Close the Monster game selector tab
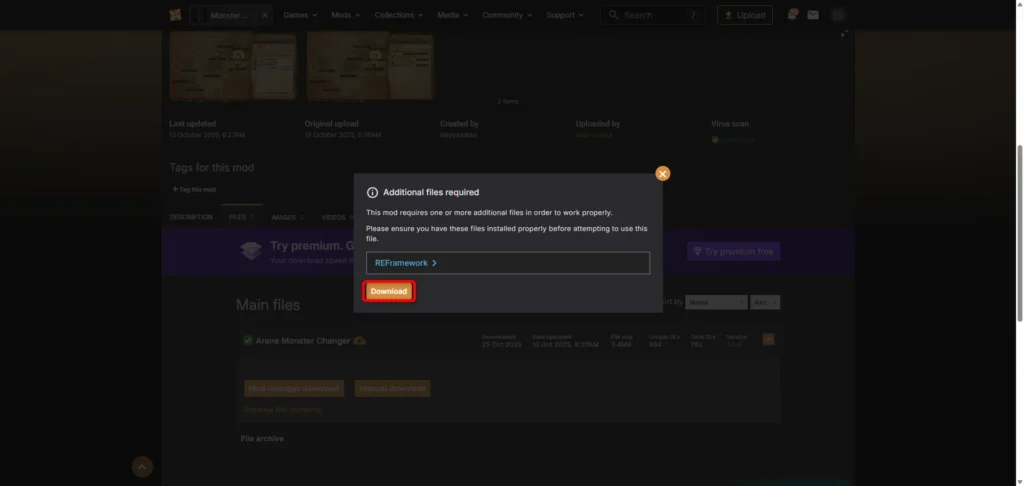This screenshot has height=486, width=1024. (x=264, y=16)
